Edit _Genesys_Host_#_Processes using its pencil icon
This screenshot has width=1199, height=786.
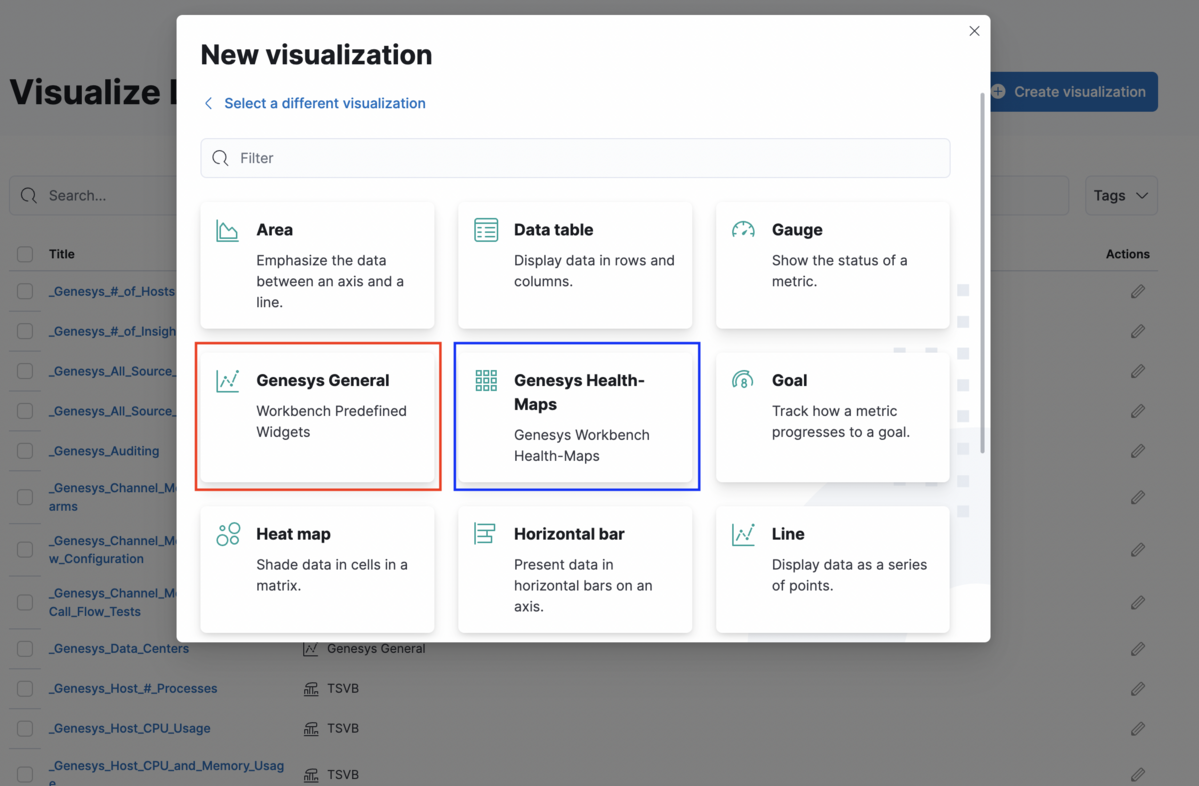(x=1138, y=688)
